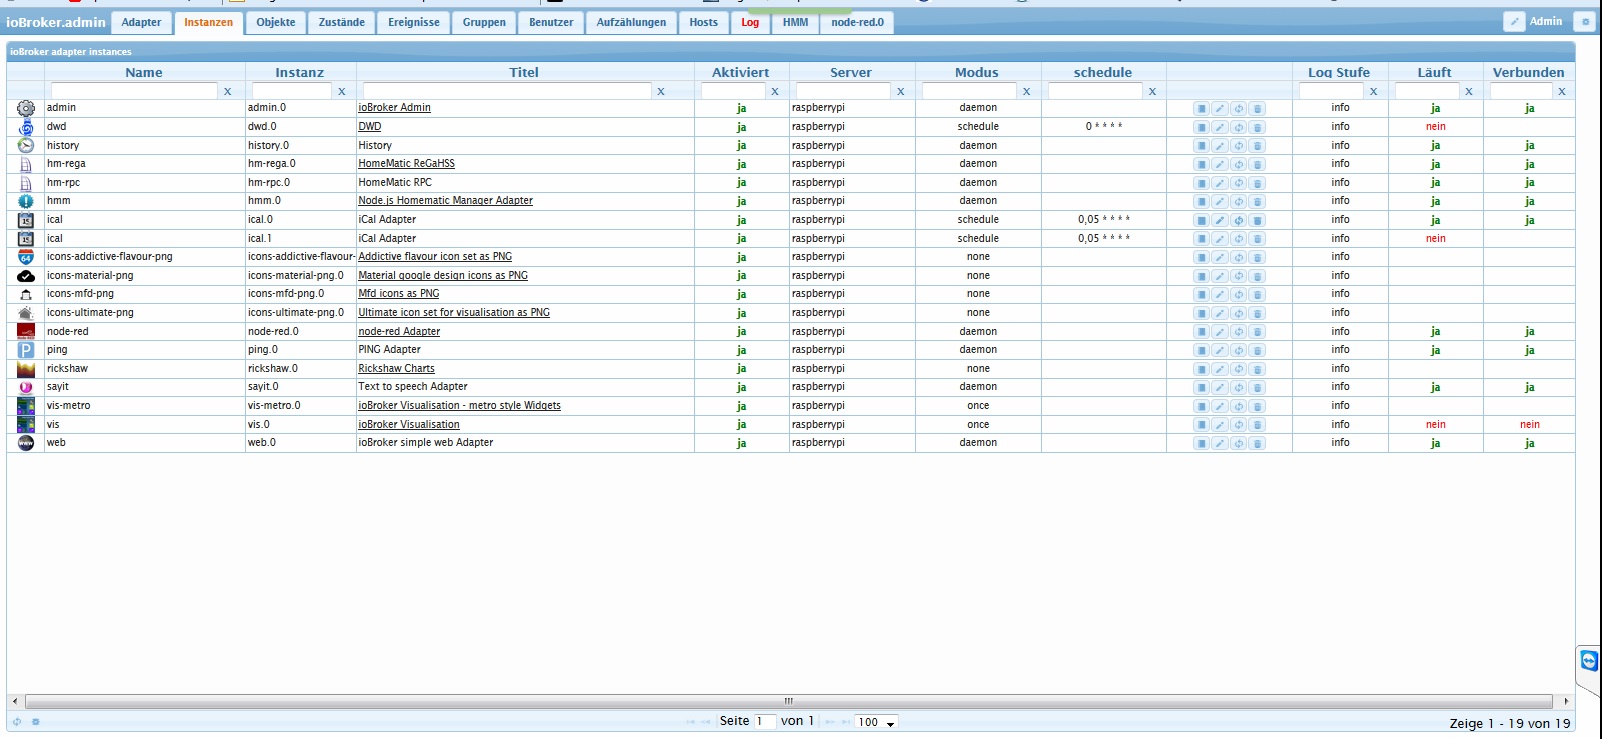1602x739 pixels.
Task: Click the edit pencil in the dwd row
Action: pyautogui.click(x=1220, y=128)
